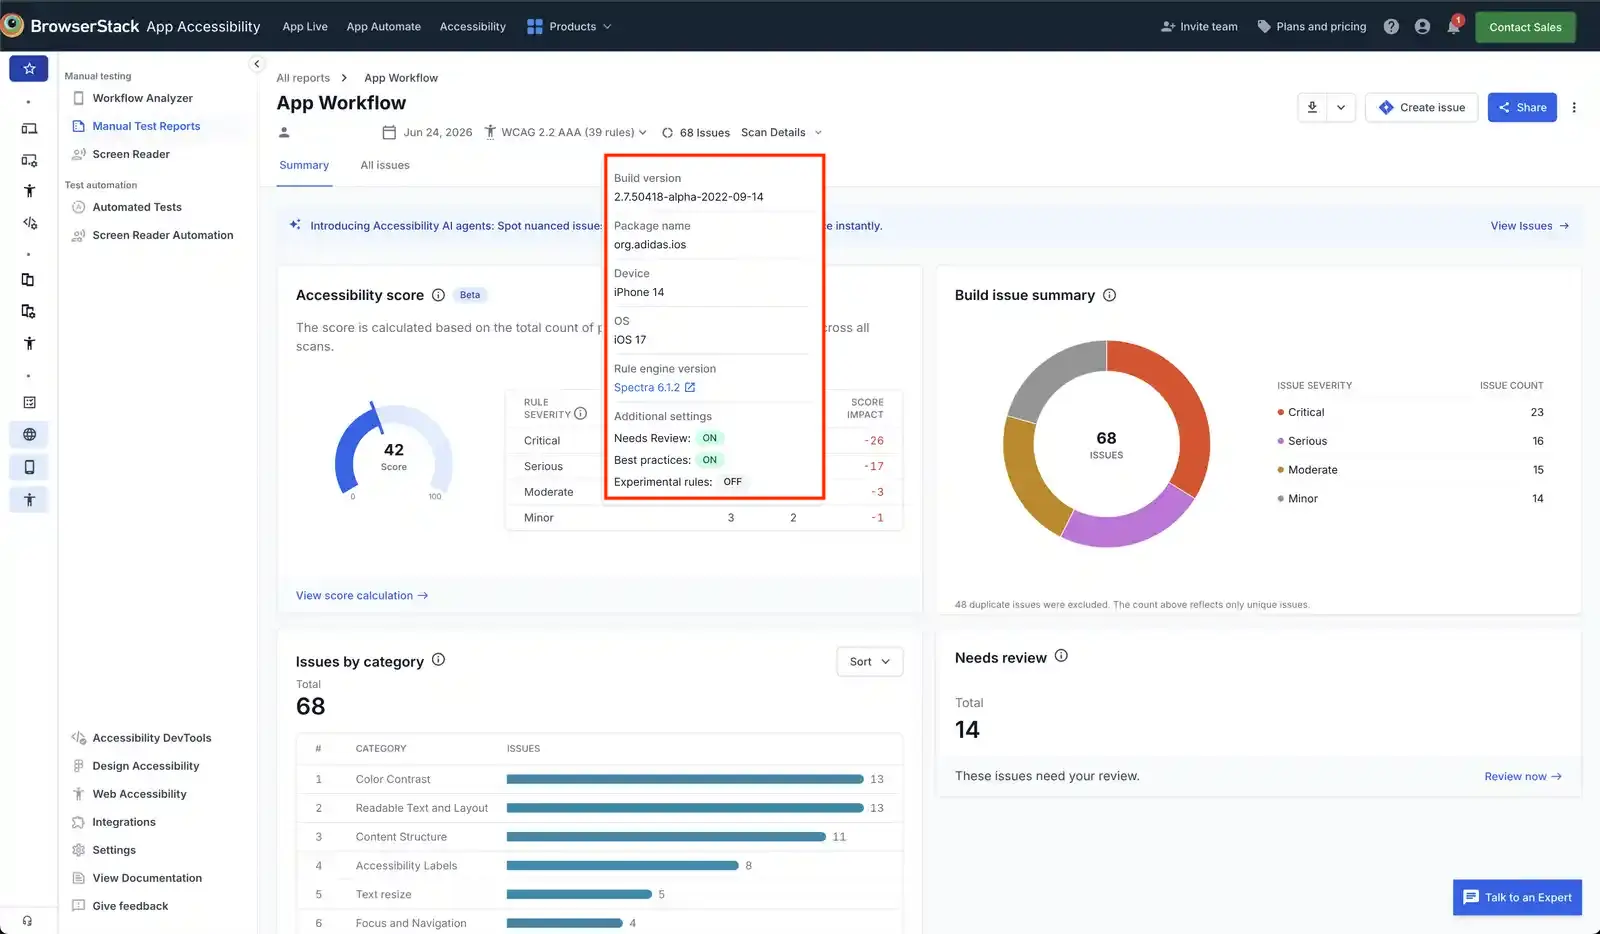Screen dimensions: 1600x934
Task: Click the Review now link
Action: [x=1523, y=776]
